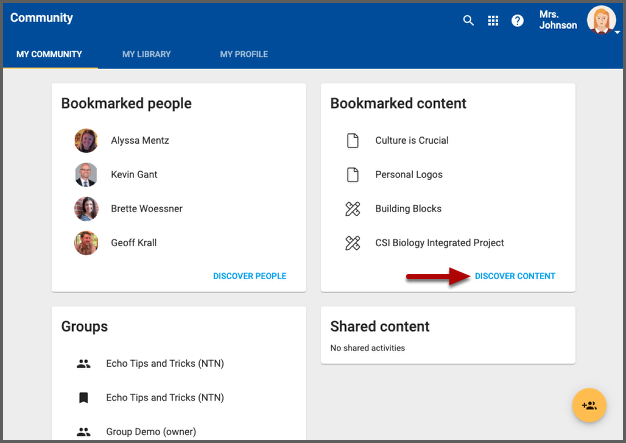Click the document icon beside Culture is Crucial

coord(352,141)
